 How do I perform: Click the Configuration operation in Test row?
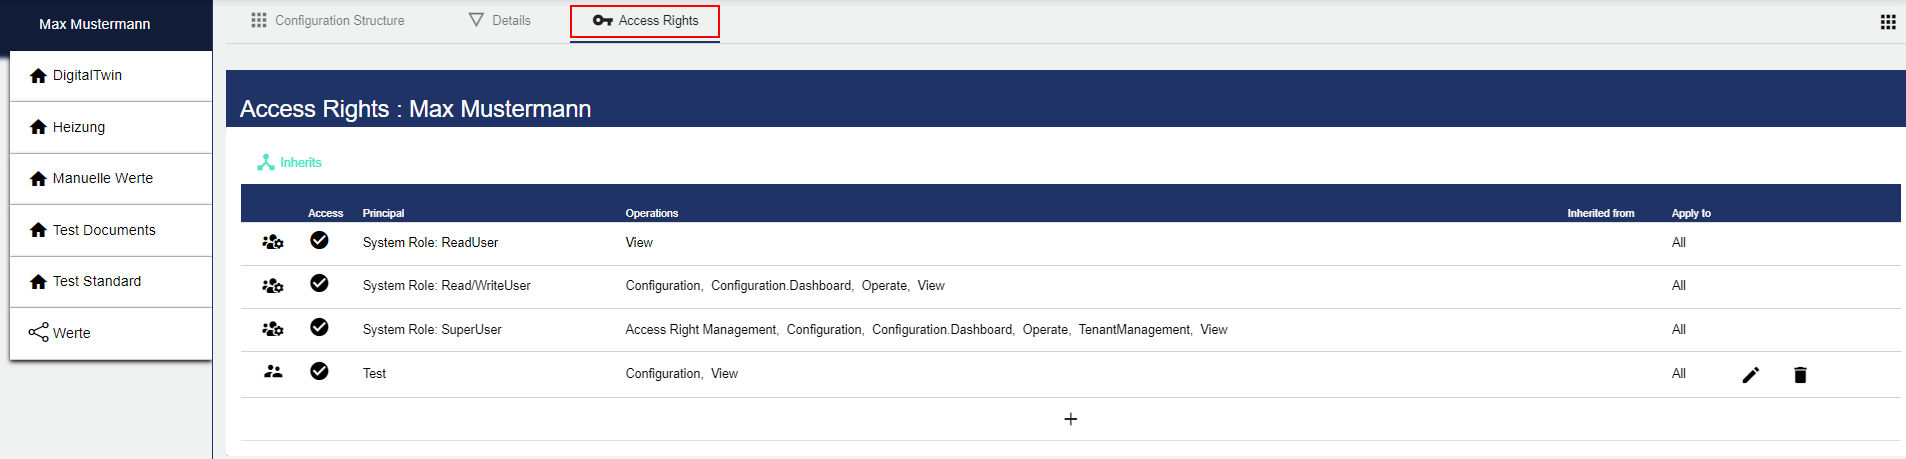[663, 374]
